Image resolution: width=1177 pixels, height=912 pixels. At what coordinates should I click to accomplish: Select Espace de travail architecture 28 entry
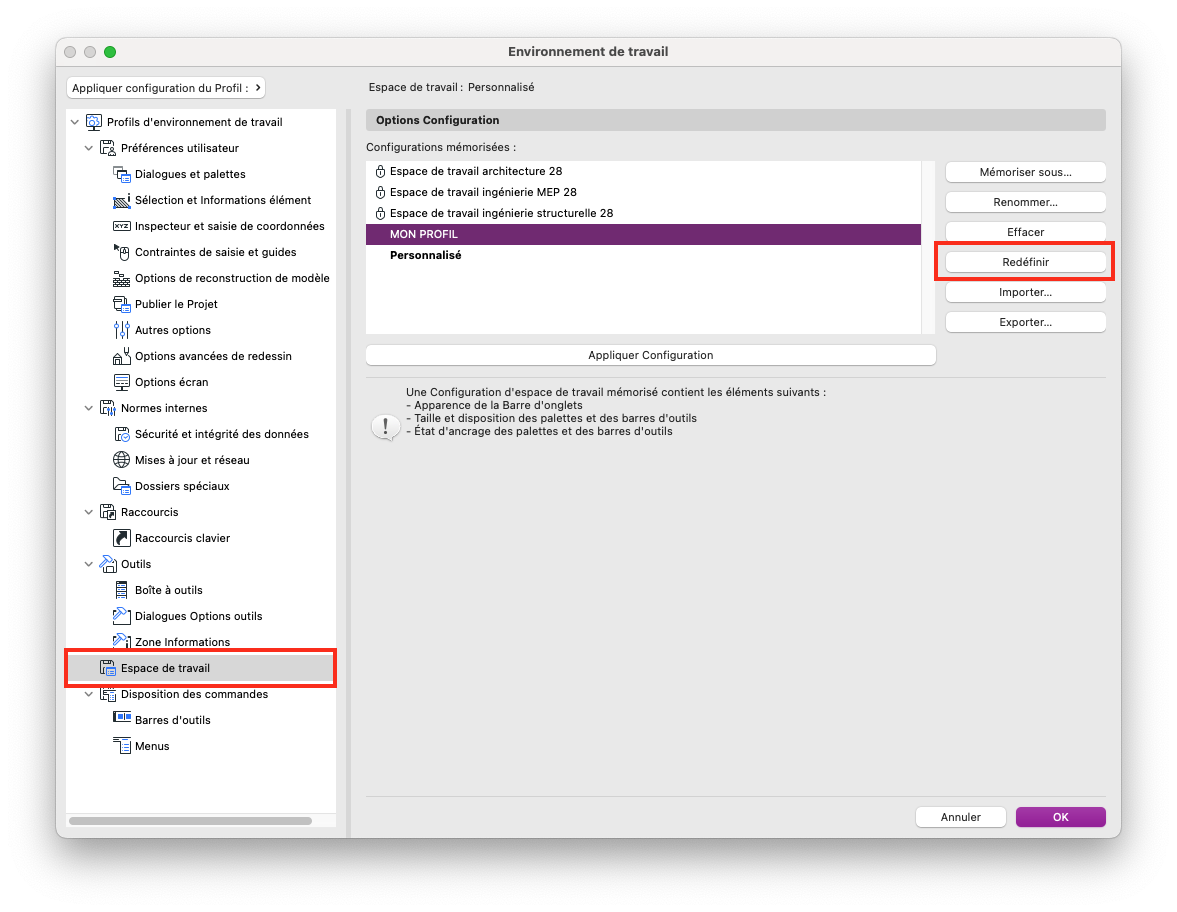643,171
